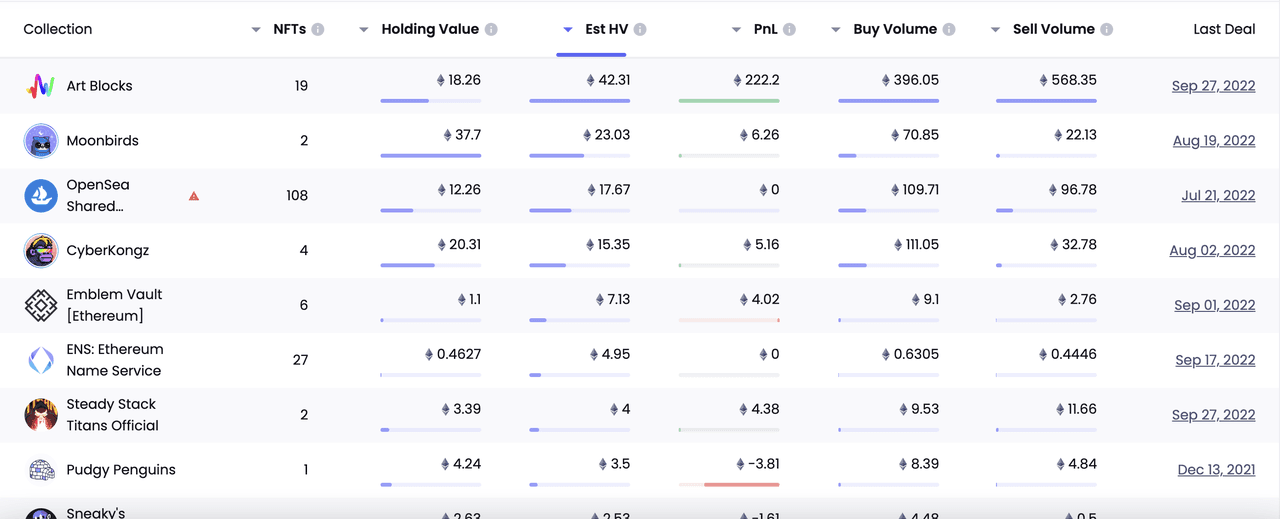This screenshot has width=1280, height=519.
Task: Click the ENS Ethereum Name Service logo
Action: click(41, 361)
